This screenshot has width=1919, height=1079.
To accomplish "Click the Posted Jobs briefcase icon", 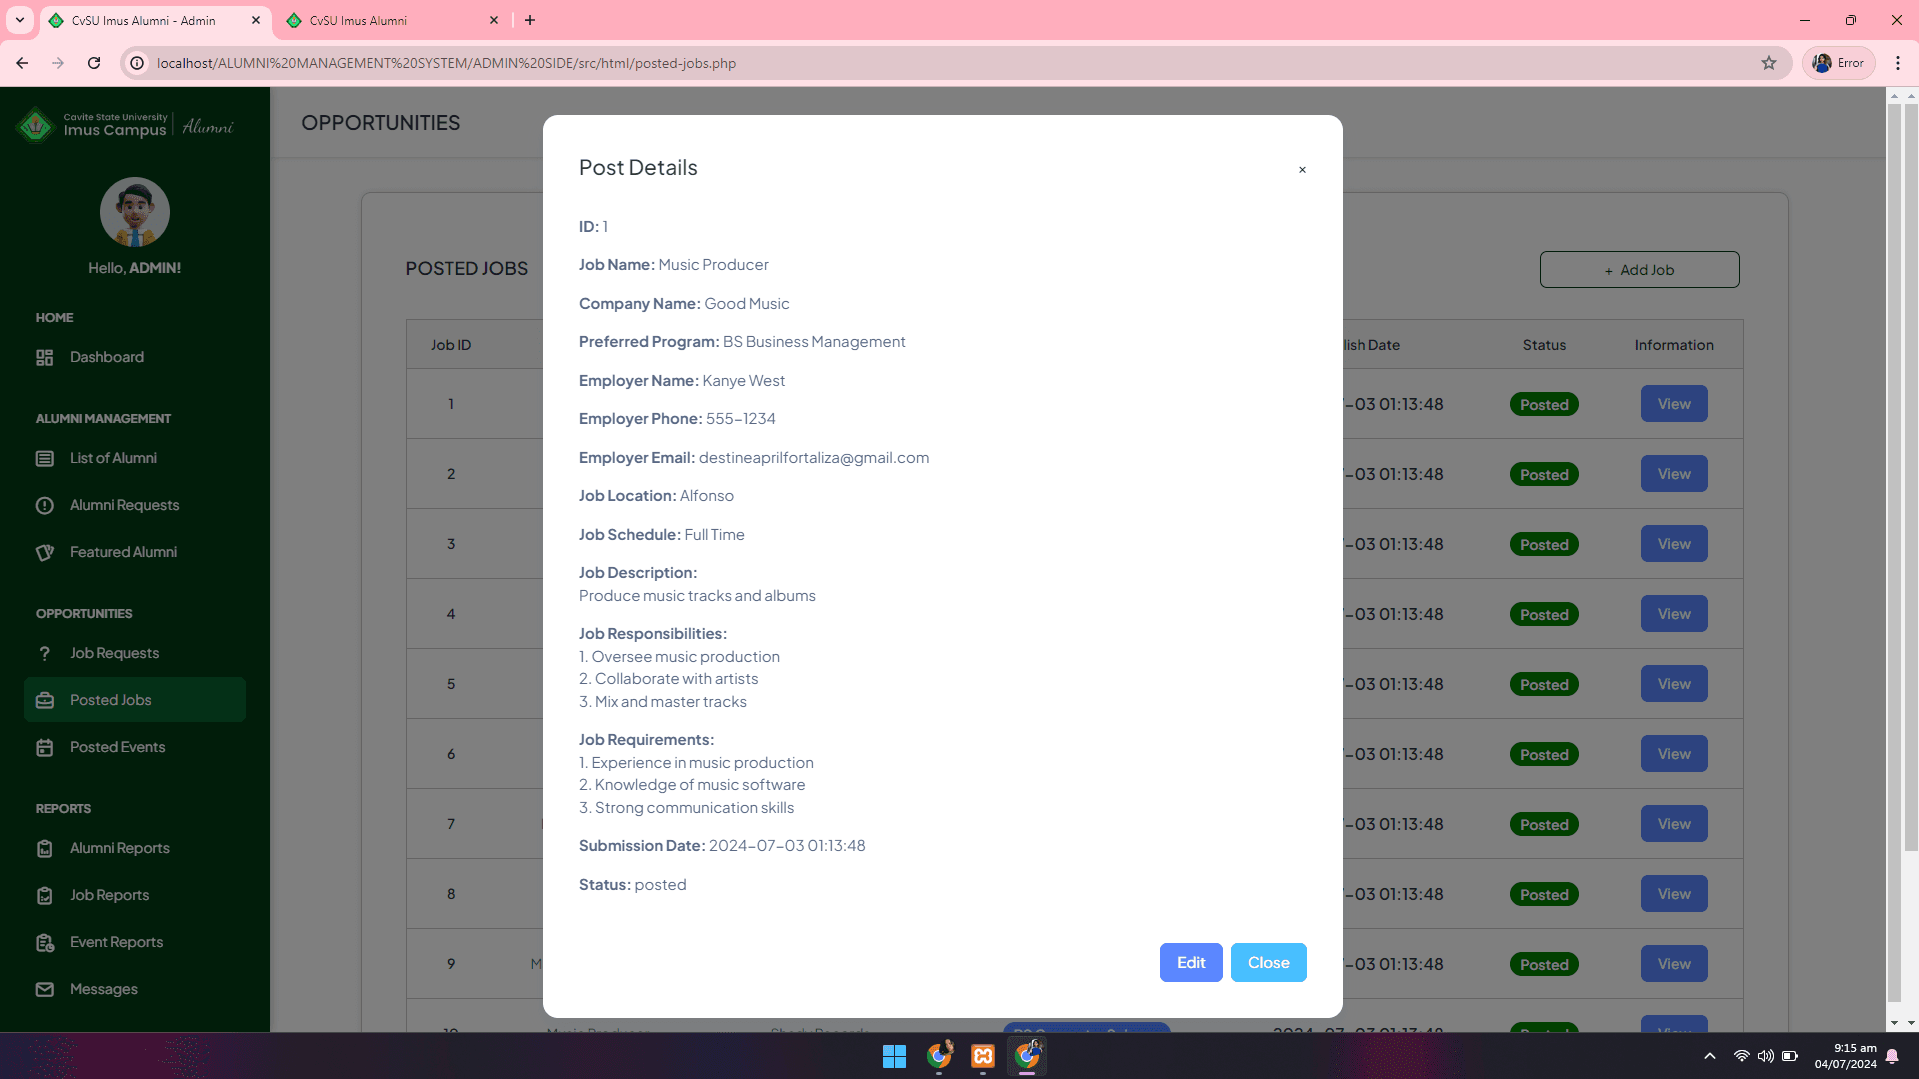I will tap(45, 701).
